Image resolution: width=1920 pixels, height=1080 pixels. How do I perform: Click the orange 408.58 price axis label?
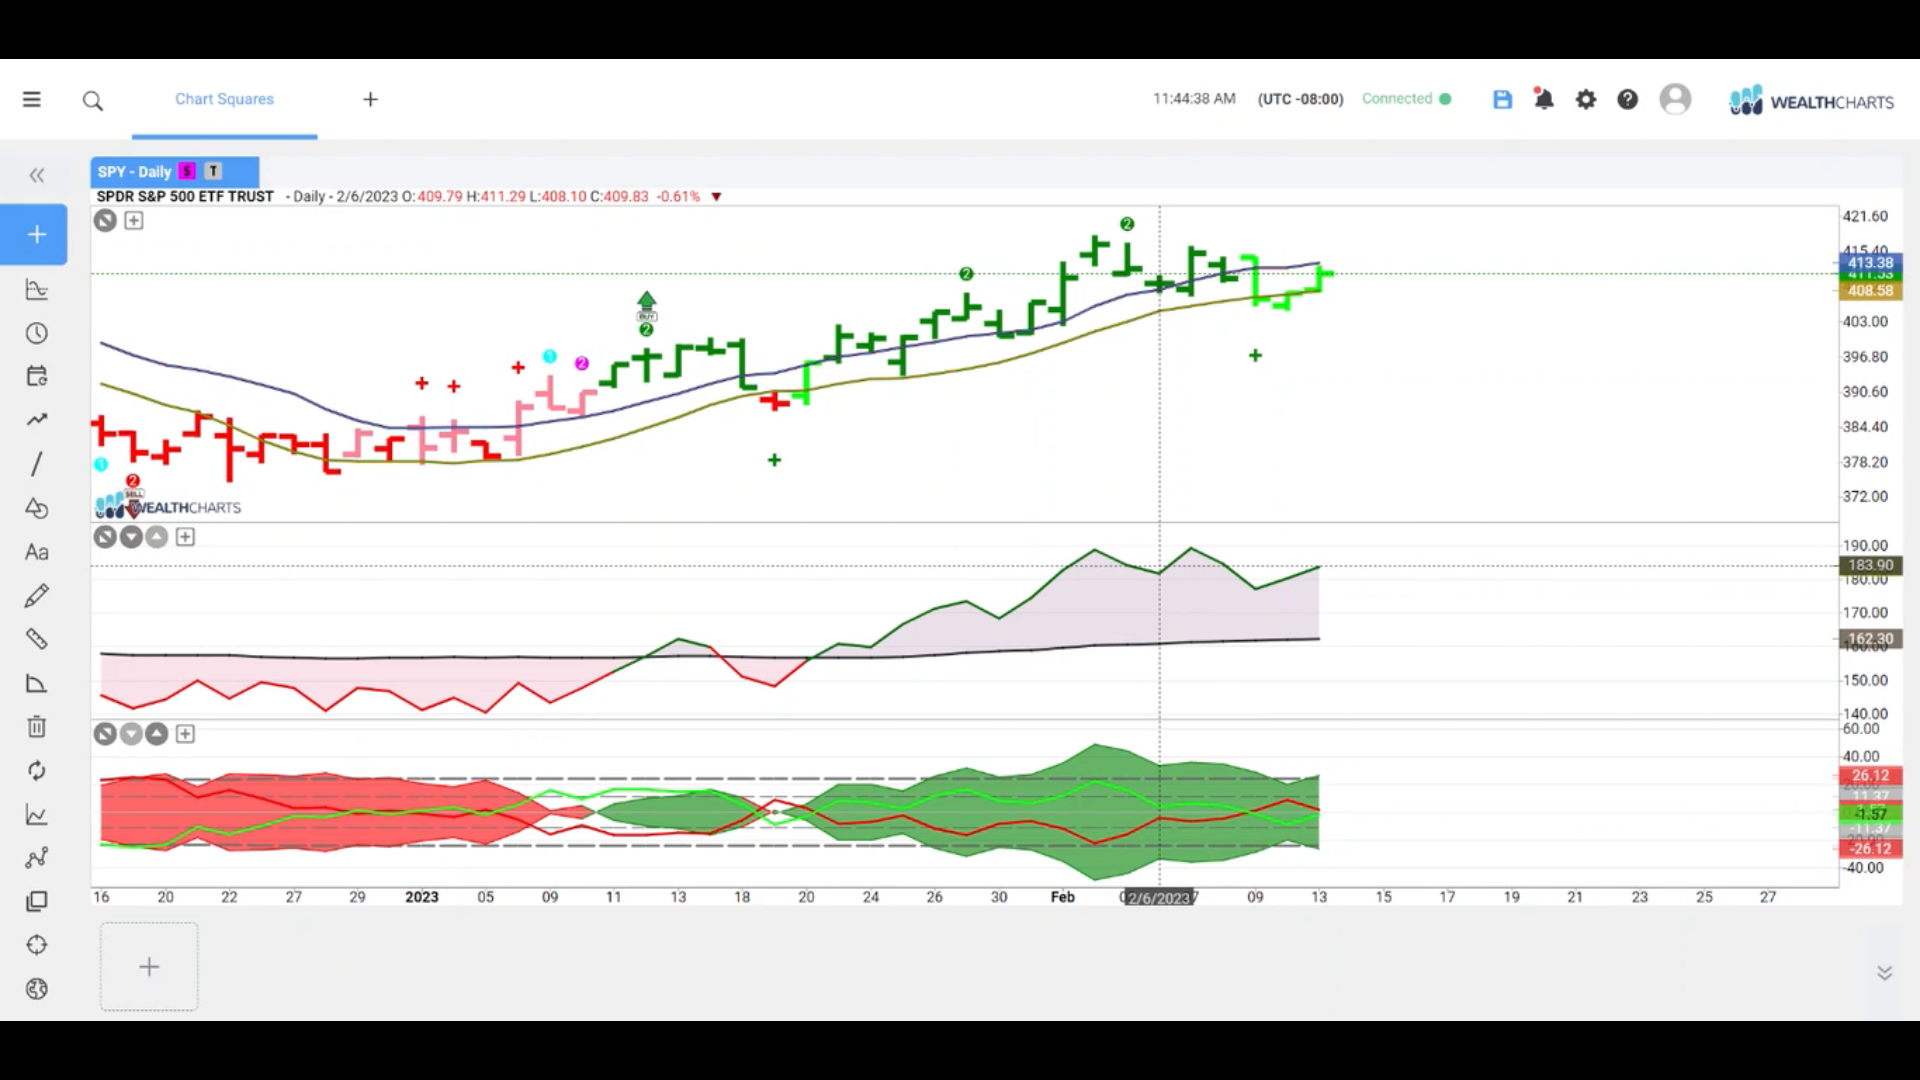1870,291
